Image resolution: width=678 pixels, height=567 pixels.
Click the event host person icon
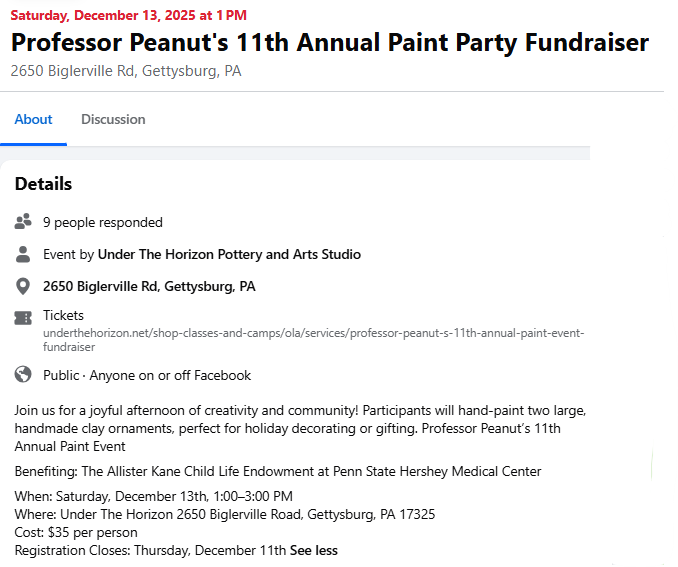tap(23, 254)
